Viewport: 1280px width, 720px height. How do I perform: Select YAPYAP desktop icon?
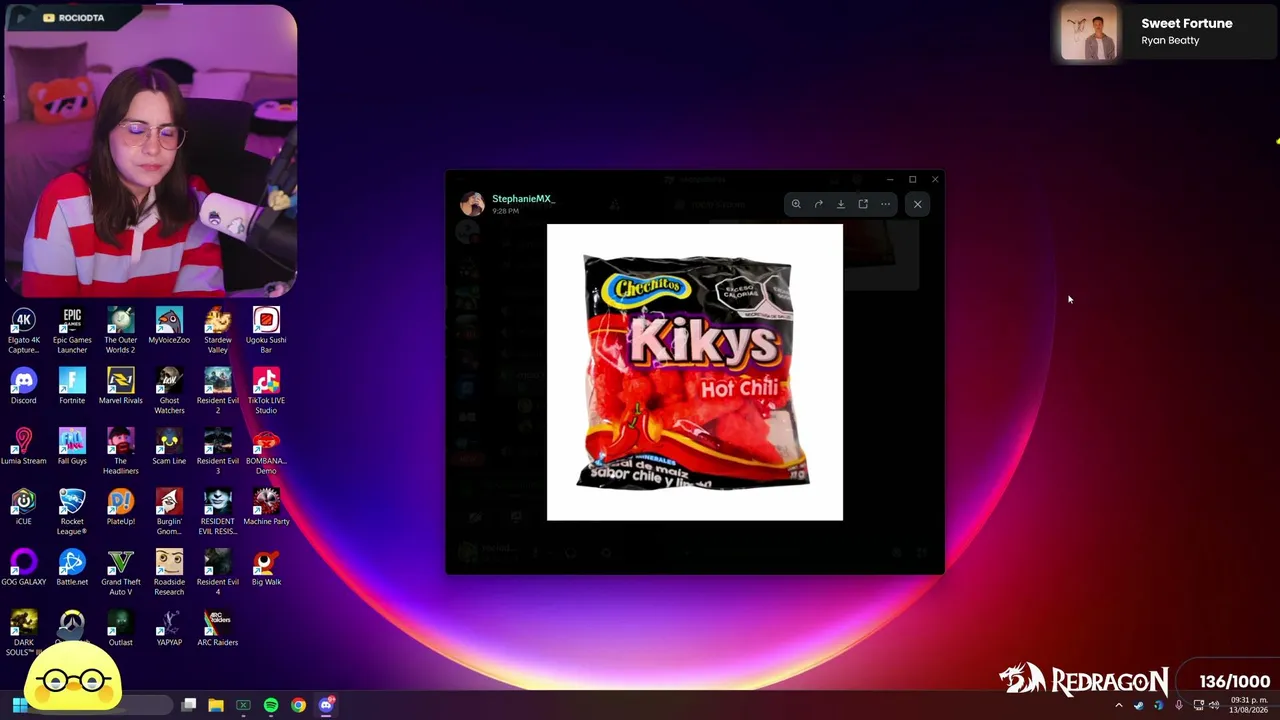coord(169,628)
